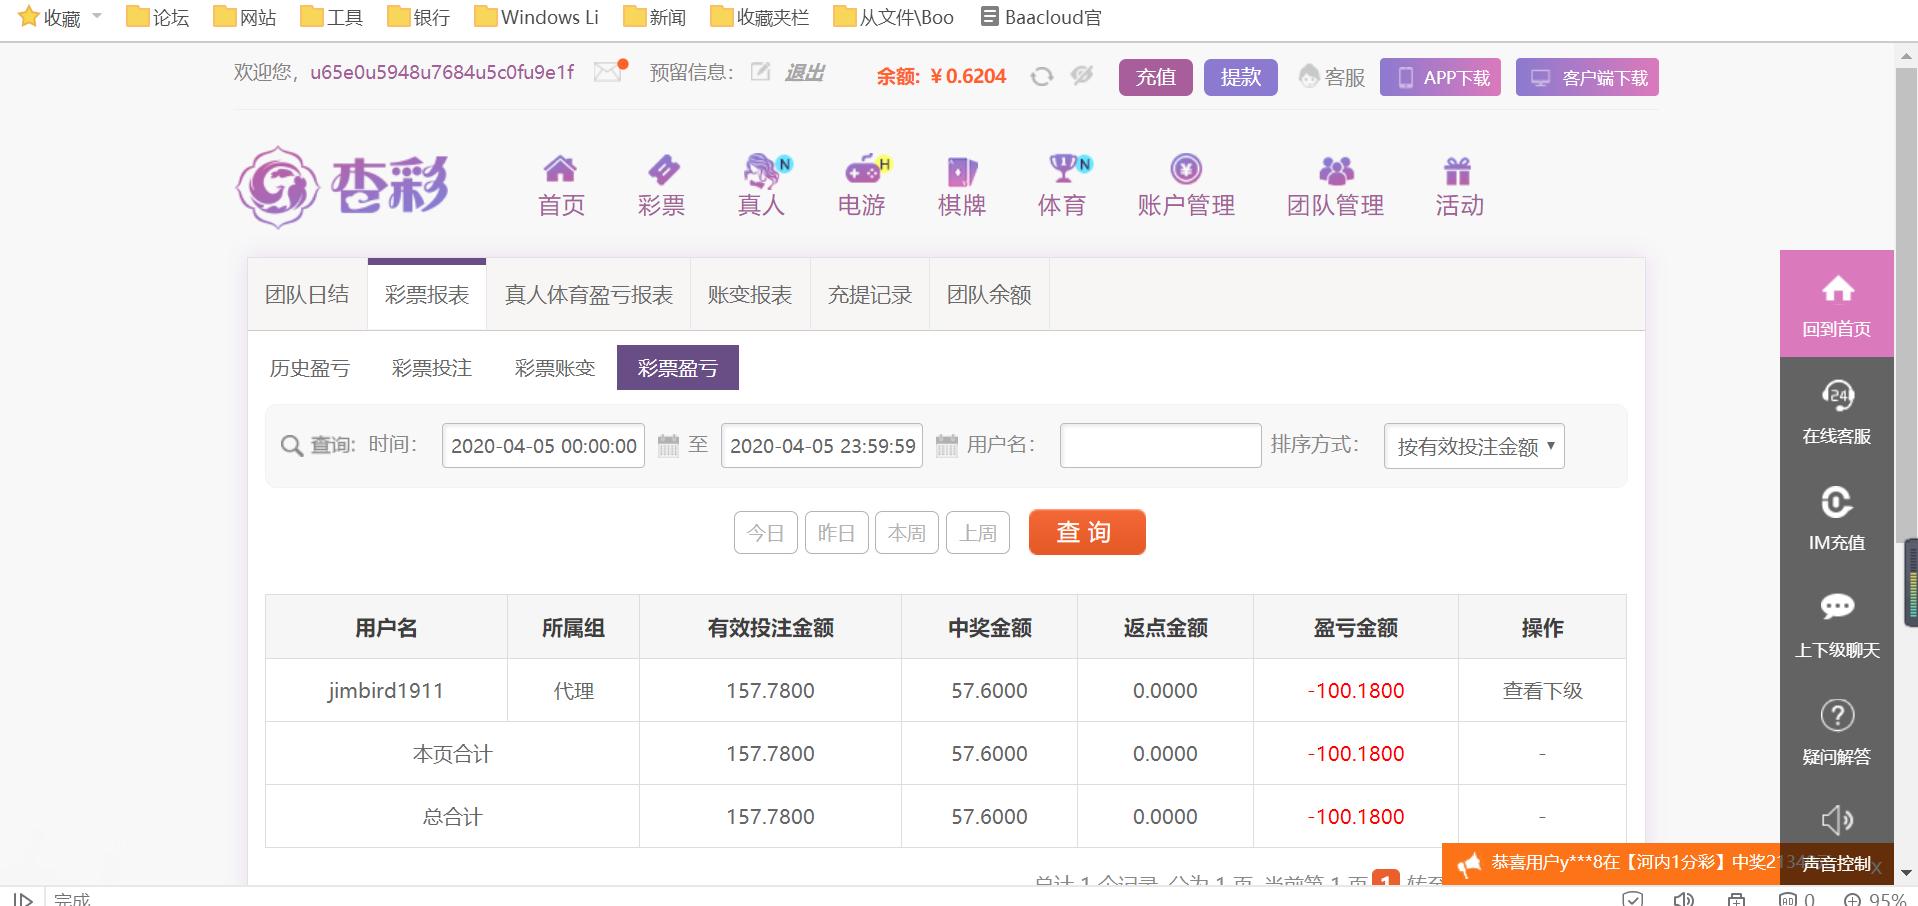Select the 彩票账变 sub-tab
Image resolution: width=1918 pixels, height=906 pixels.
(x=555, y=368)
